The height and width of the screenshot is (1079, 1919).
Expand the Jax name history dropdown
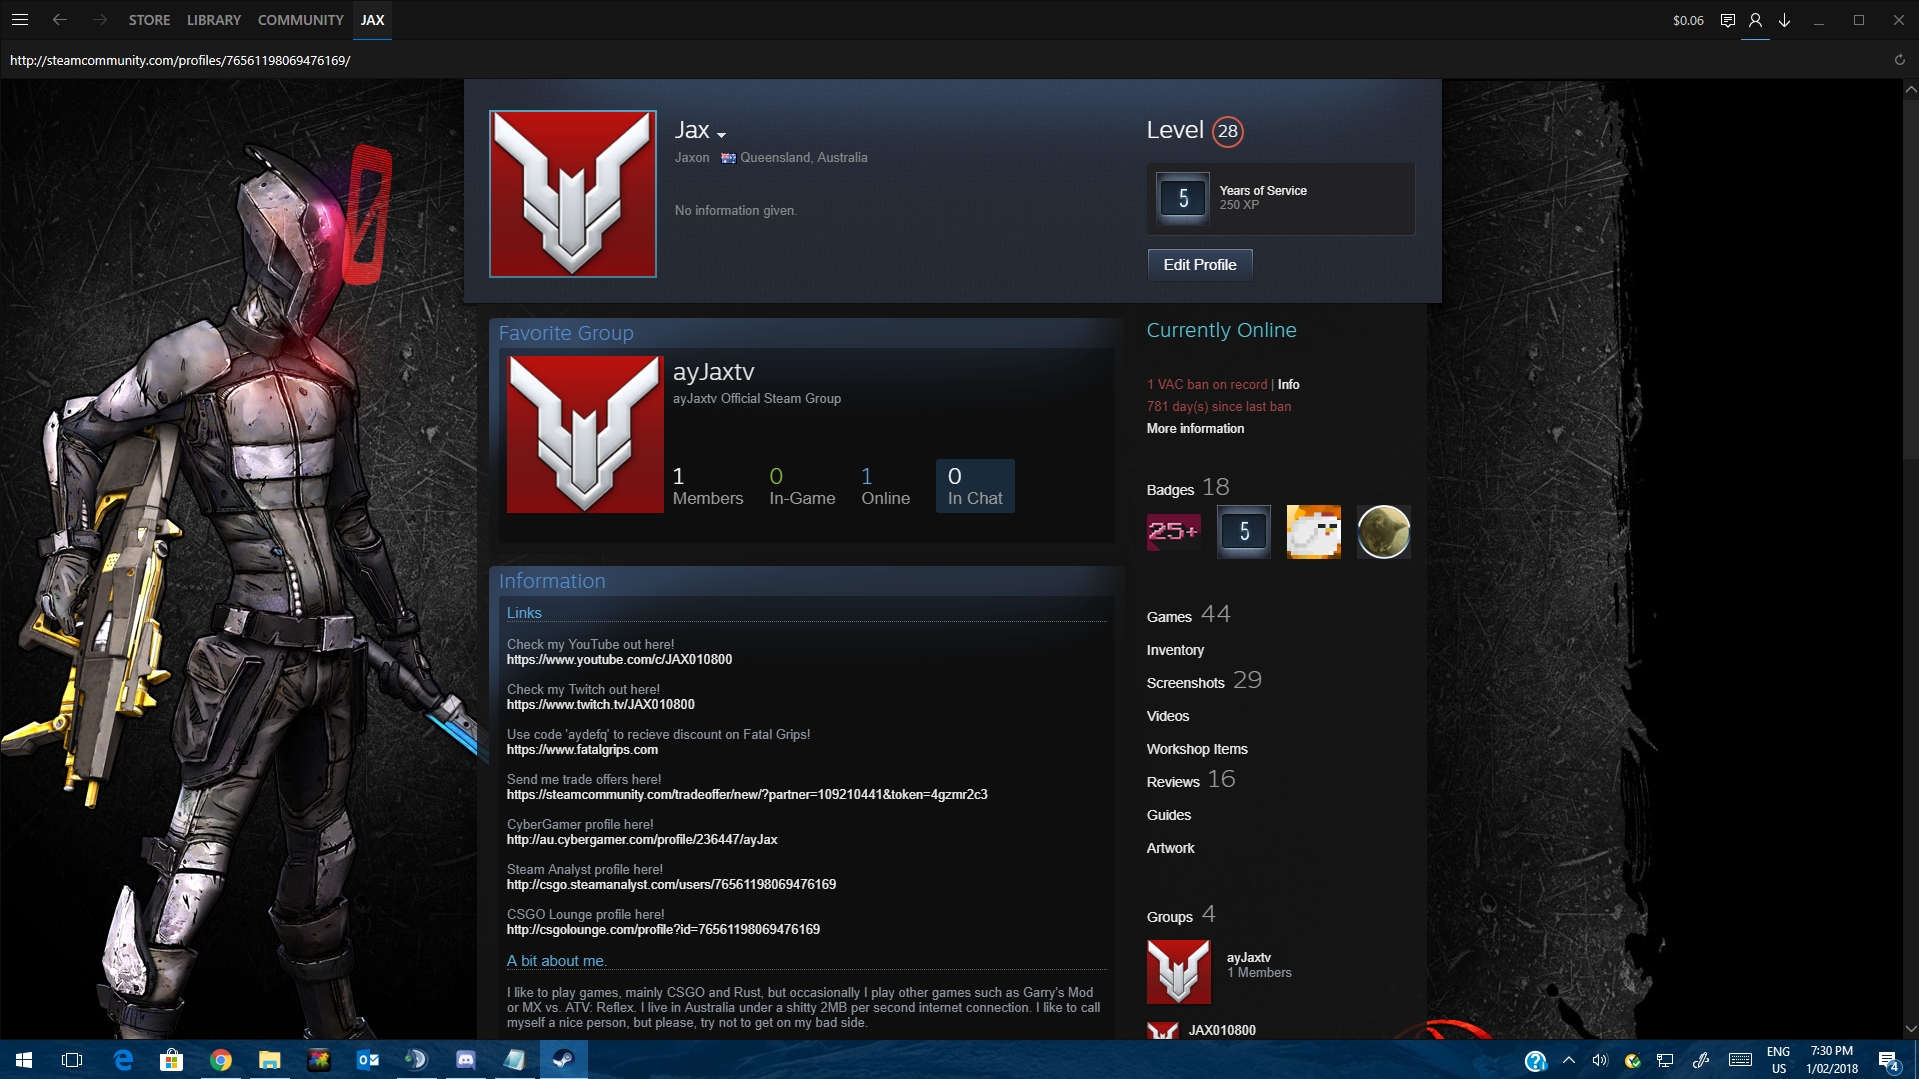point(721,134)
